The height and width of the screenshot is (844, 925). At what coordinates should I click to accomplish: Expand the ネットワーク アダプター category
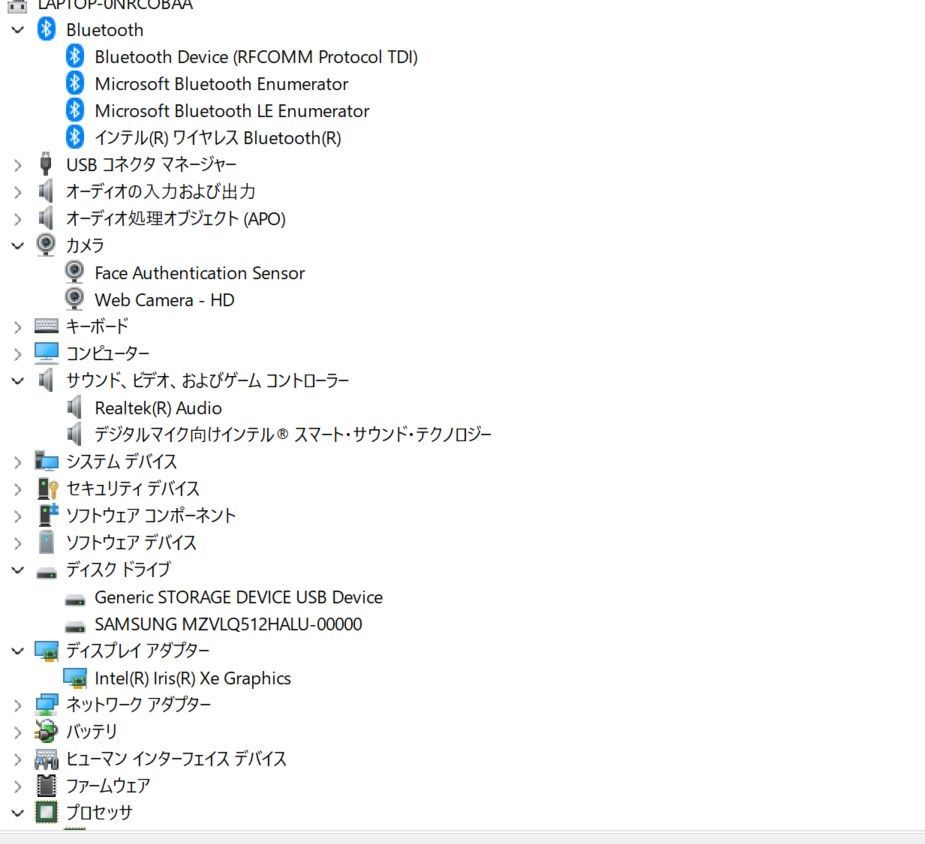17,705
